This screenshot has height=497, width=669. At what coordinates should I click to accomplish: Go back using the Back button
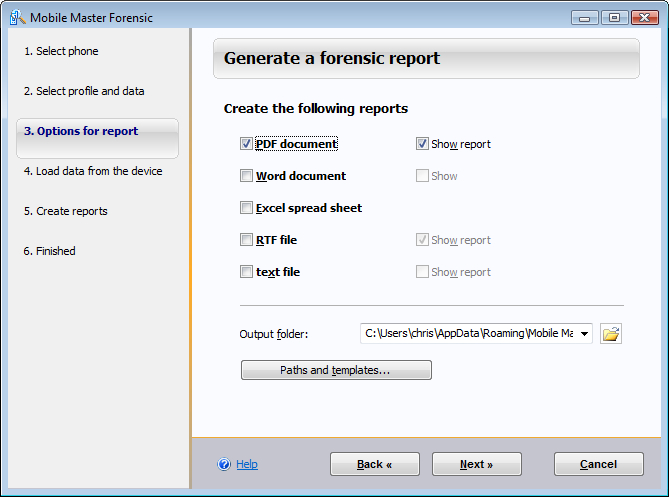point(375,464)
